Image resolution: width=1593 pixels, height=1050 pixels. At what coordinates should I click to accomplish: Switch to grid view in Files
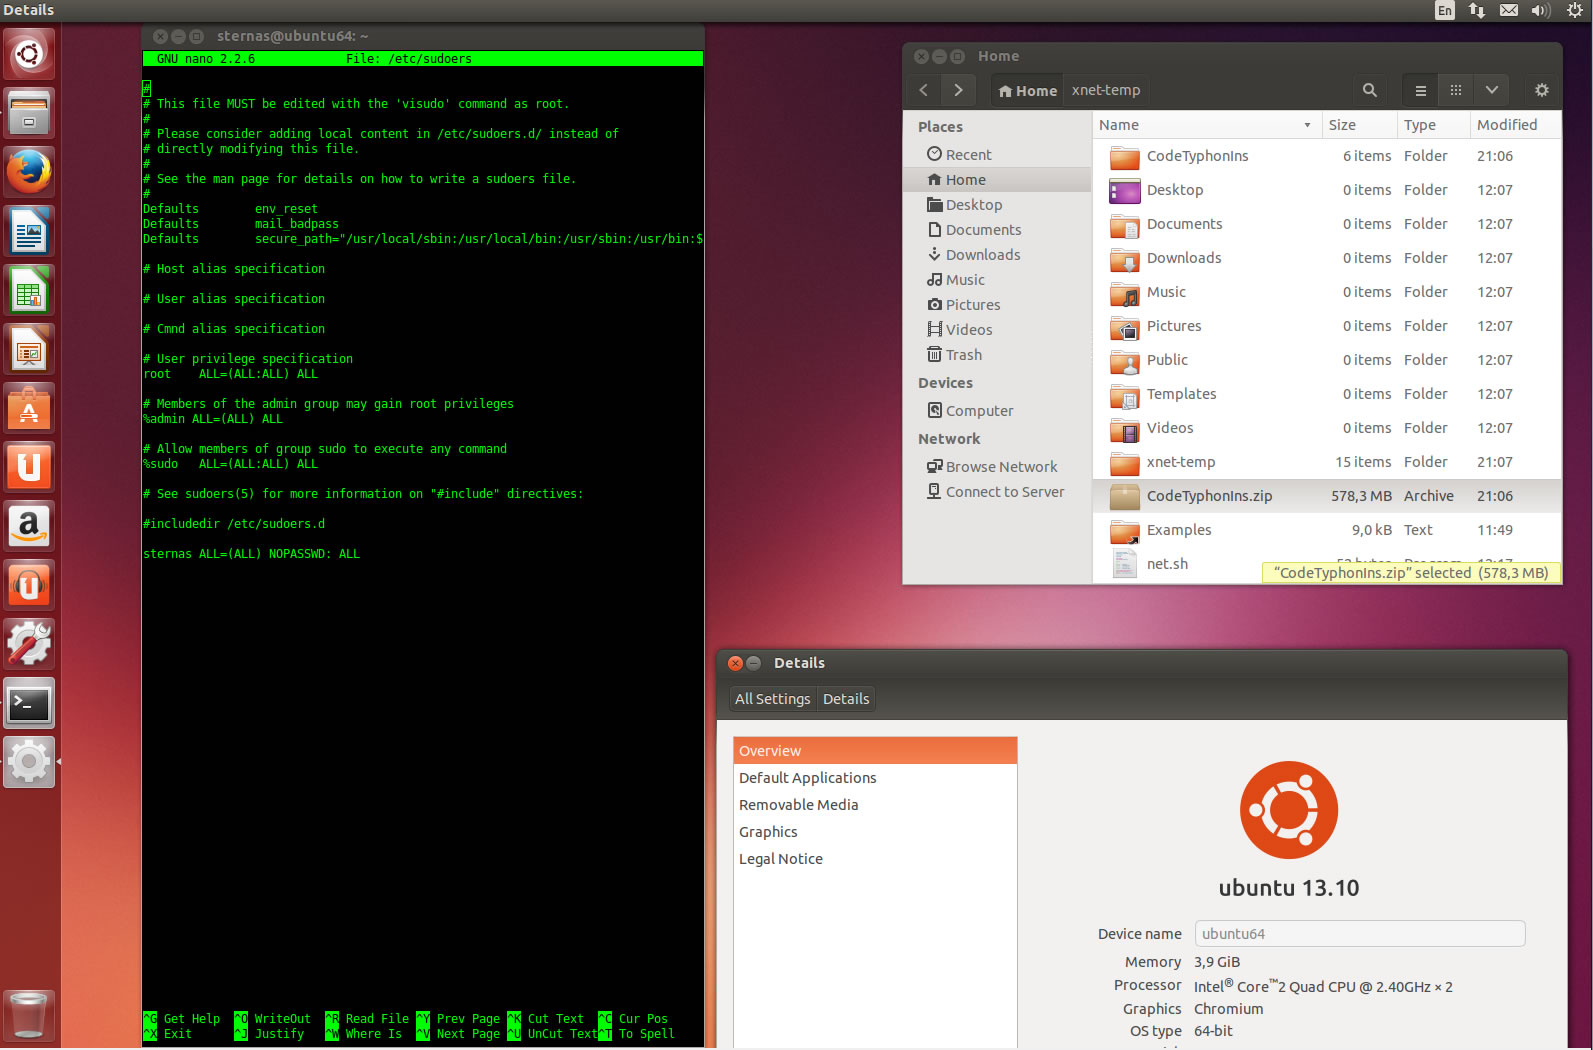click(1456, 90)
